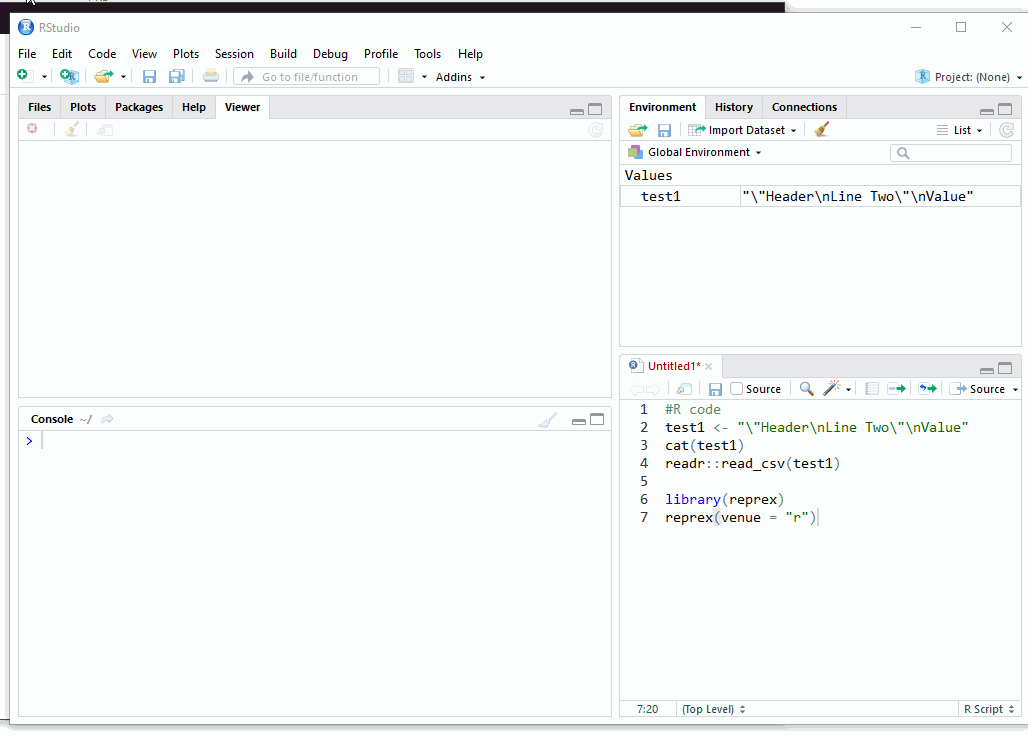Select the Viewer tab
The image size is (1028, 739).
243,107
